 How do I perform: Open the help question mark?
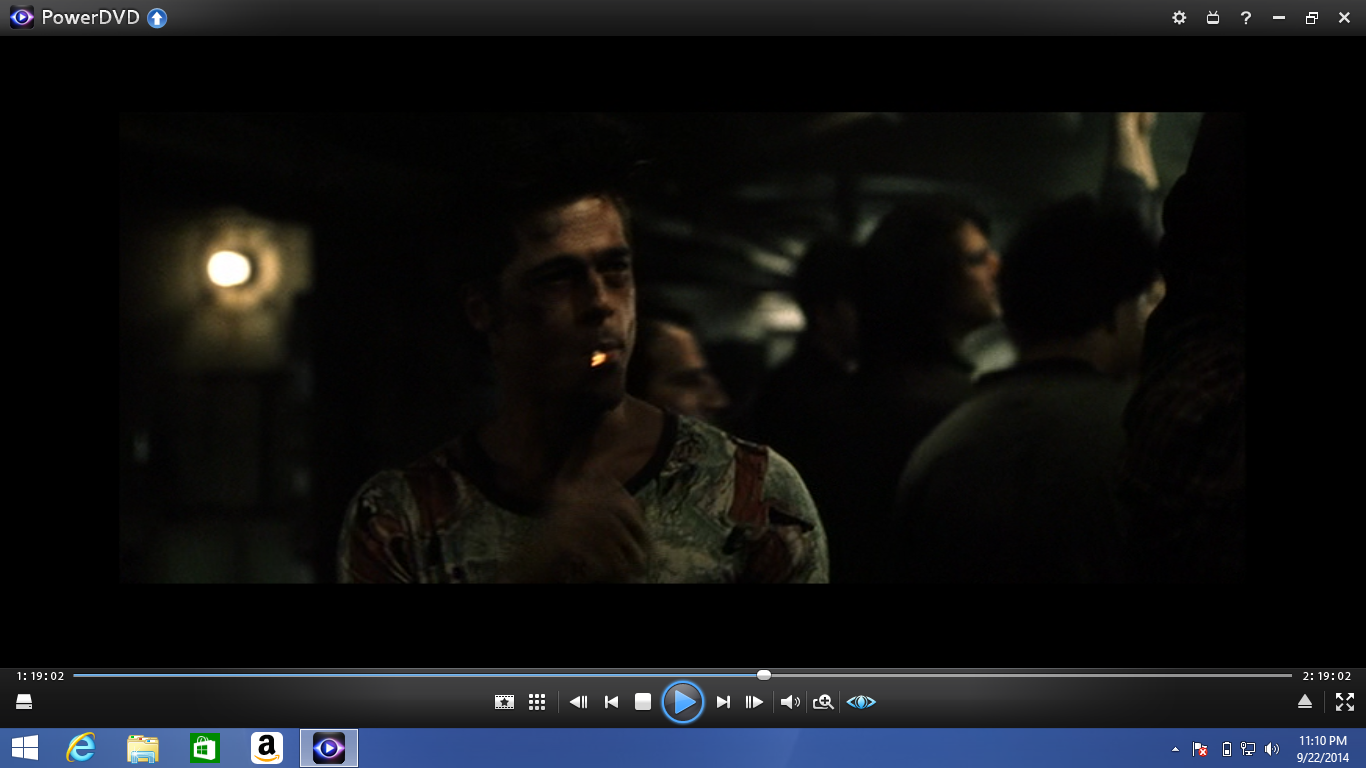(x=1246, y=18)
